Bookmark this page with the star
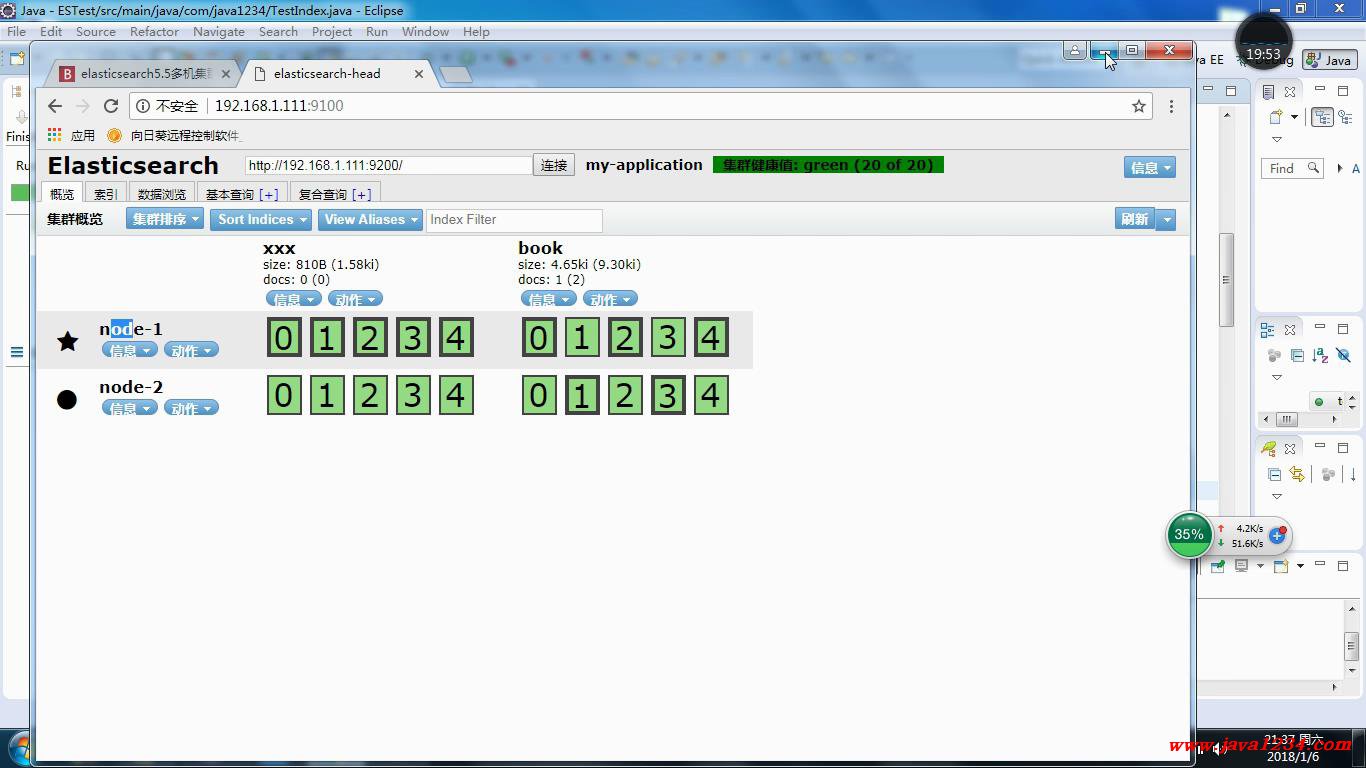This screenshot has width=1366, height=768. point(1138,106)
